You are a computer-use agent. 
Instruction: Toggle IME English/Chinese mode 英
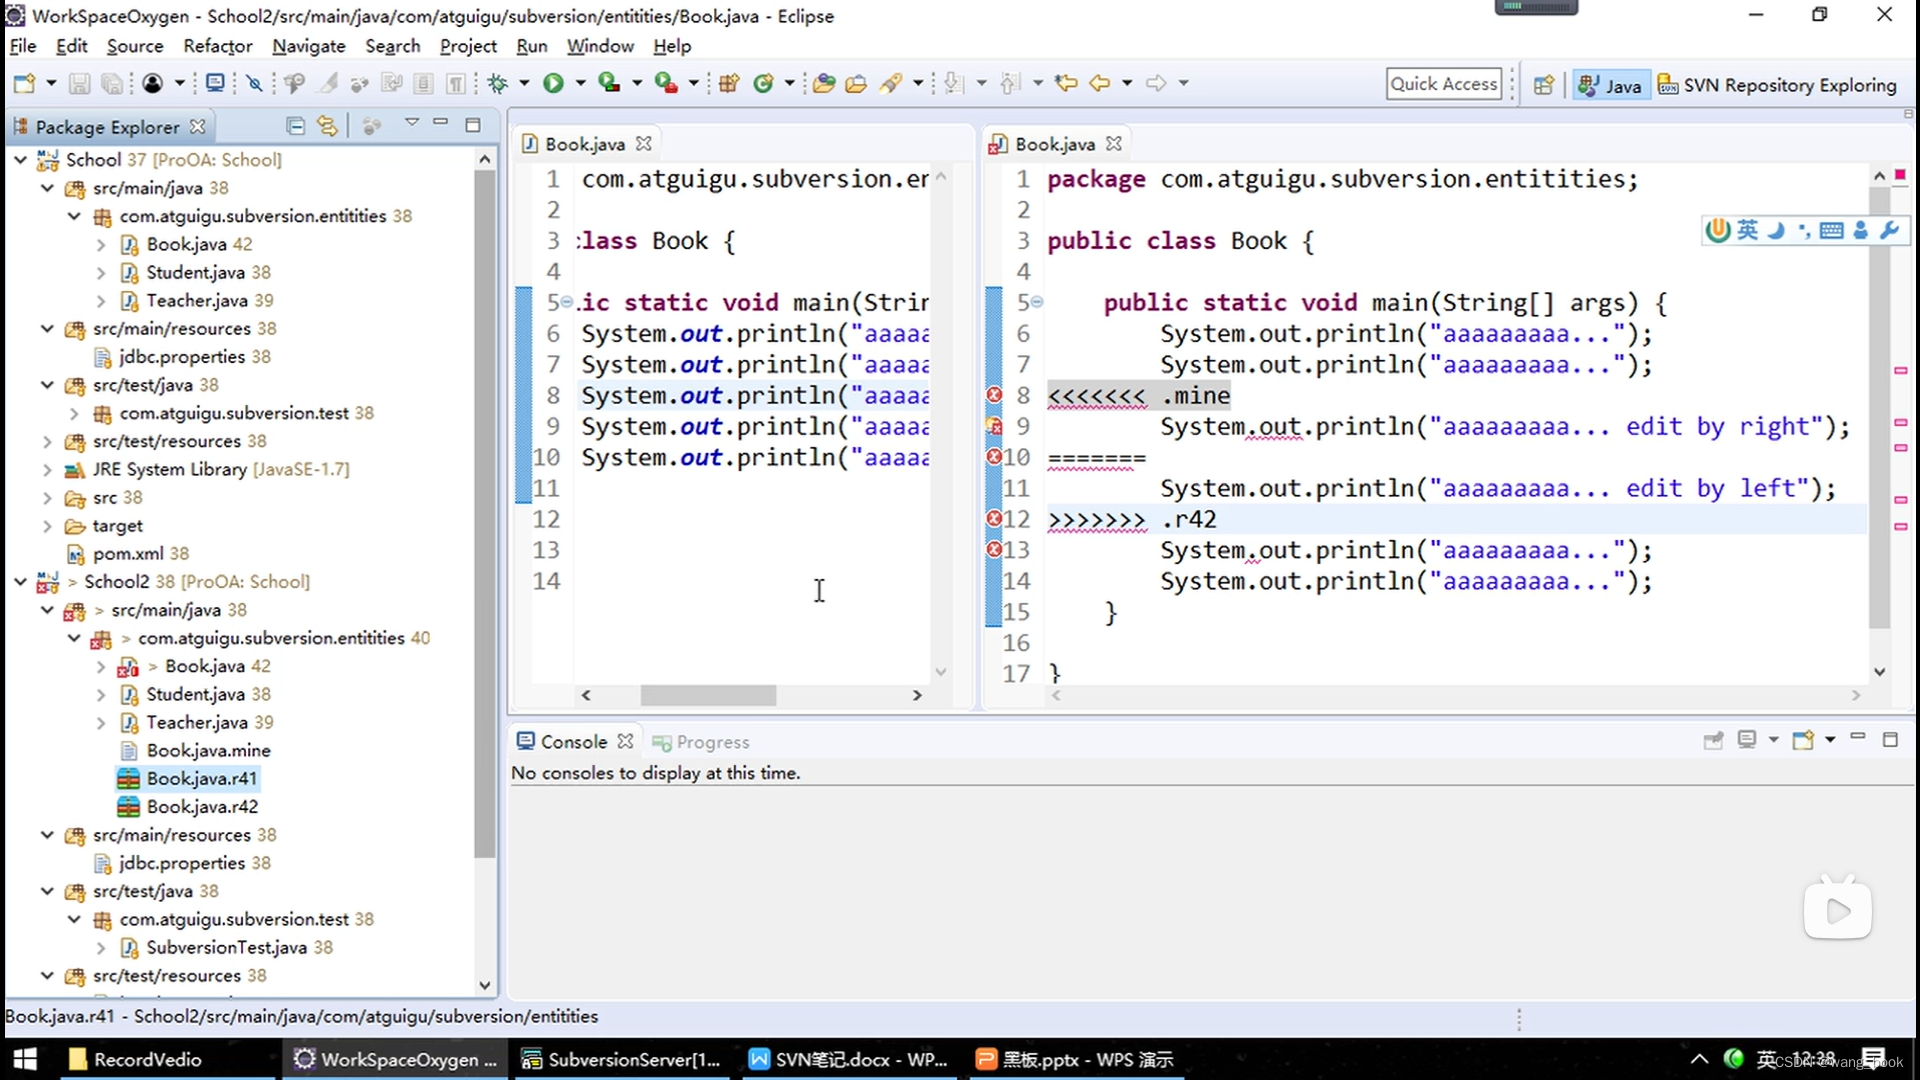pos(1747,230)
